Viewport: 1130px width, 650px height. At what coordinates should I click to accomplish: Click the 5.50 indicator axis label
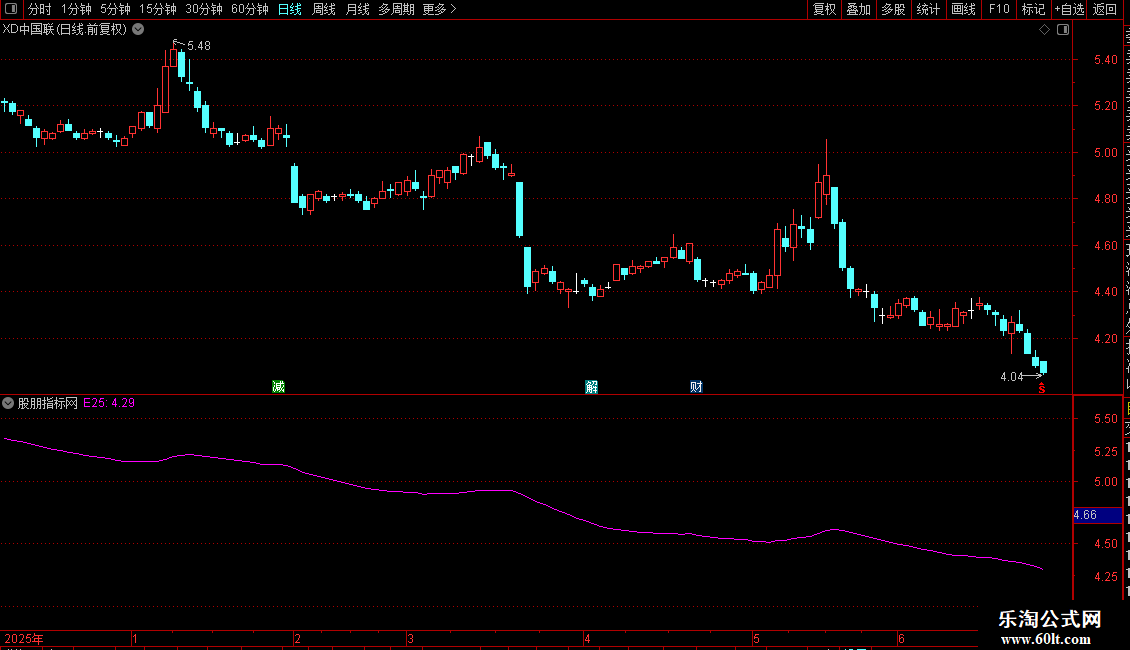point(1105,419)
